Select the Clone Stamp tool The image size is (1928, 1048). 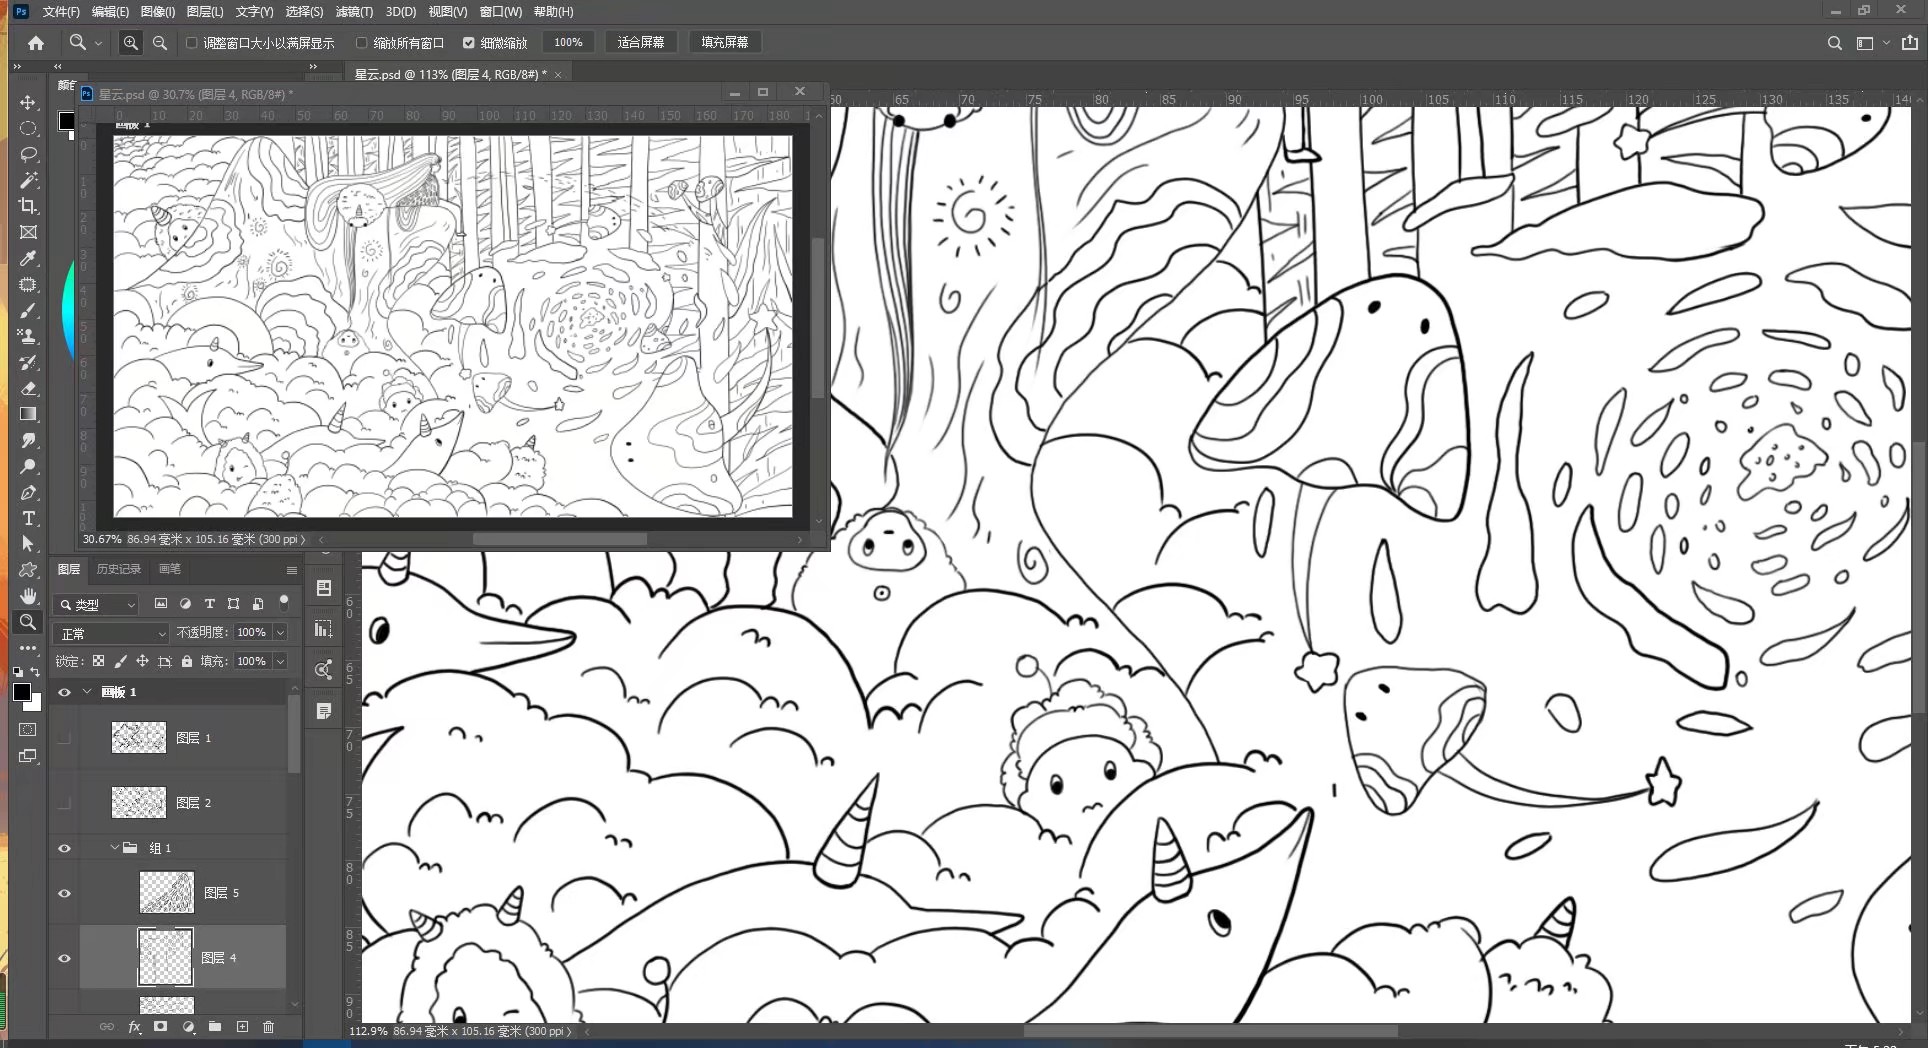(28, 337)
